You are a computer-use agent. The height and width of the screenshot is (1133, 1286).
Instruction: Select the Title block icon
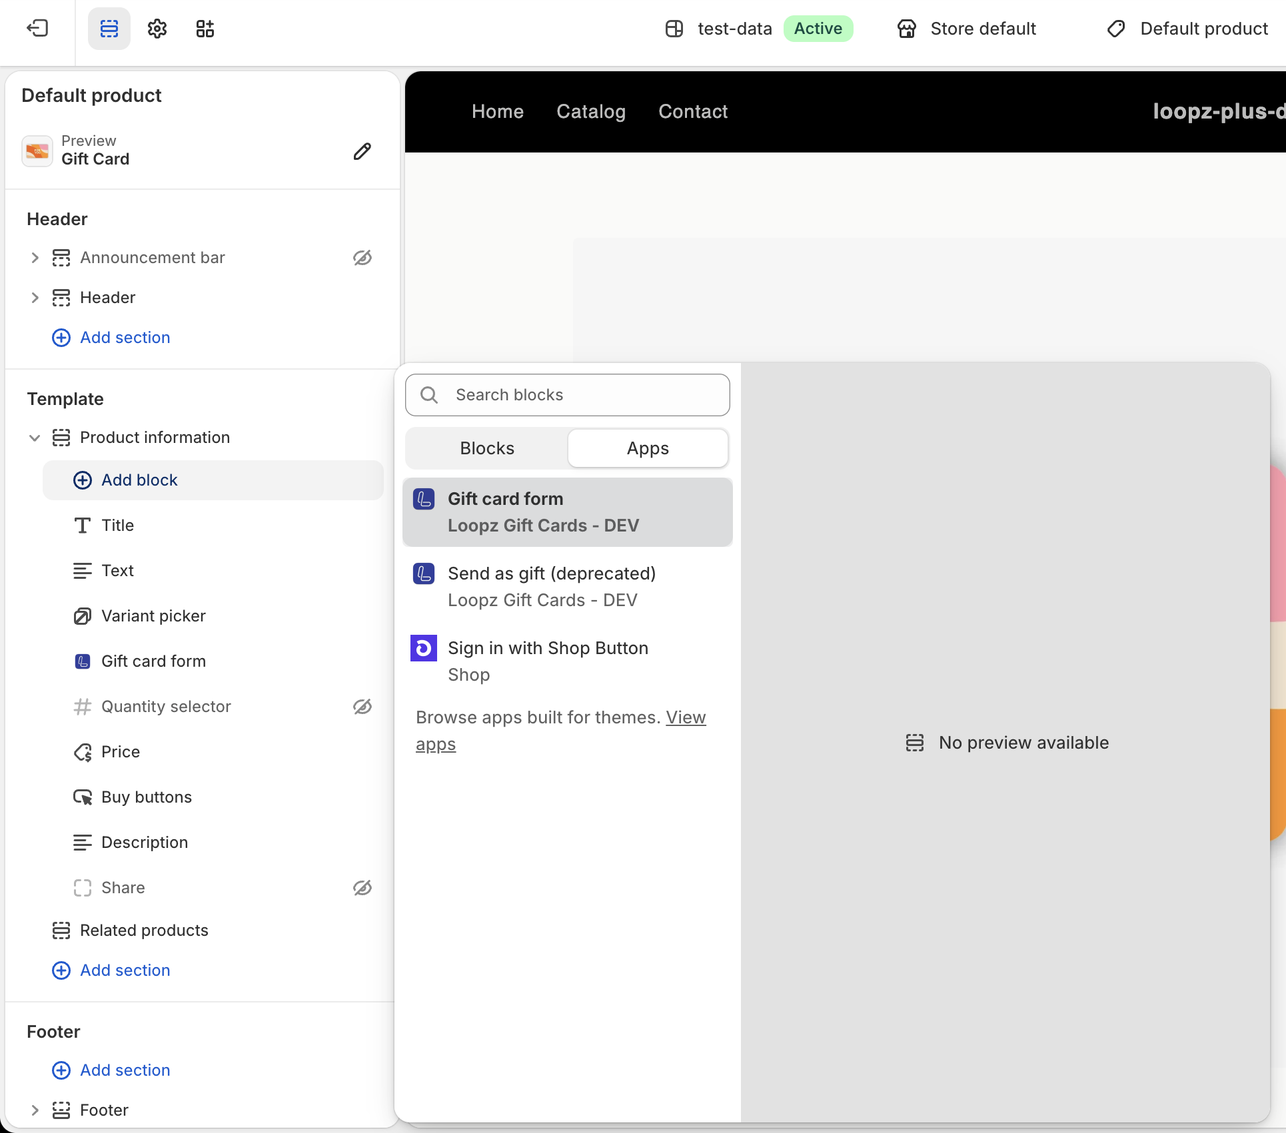click(x=82, y=526)
